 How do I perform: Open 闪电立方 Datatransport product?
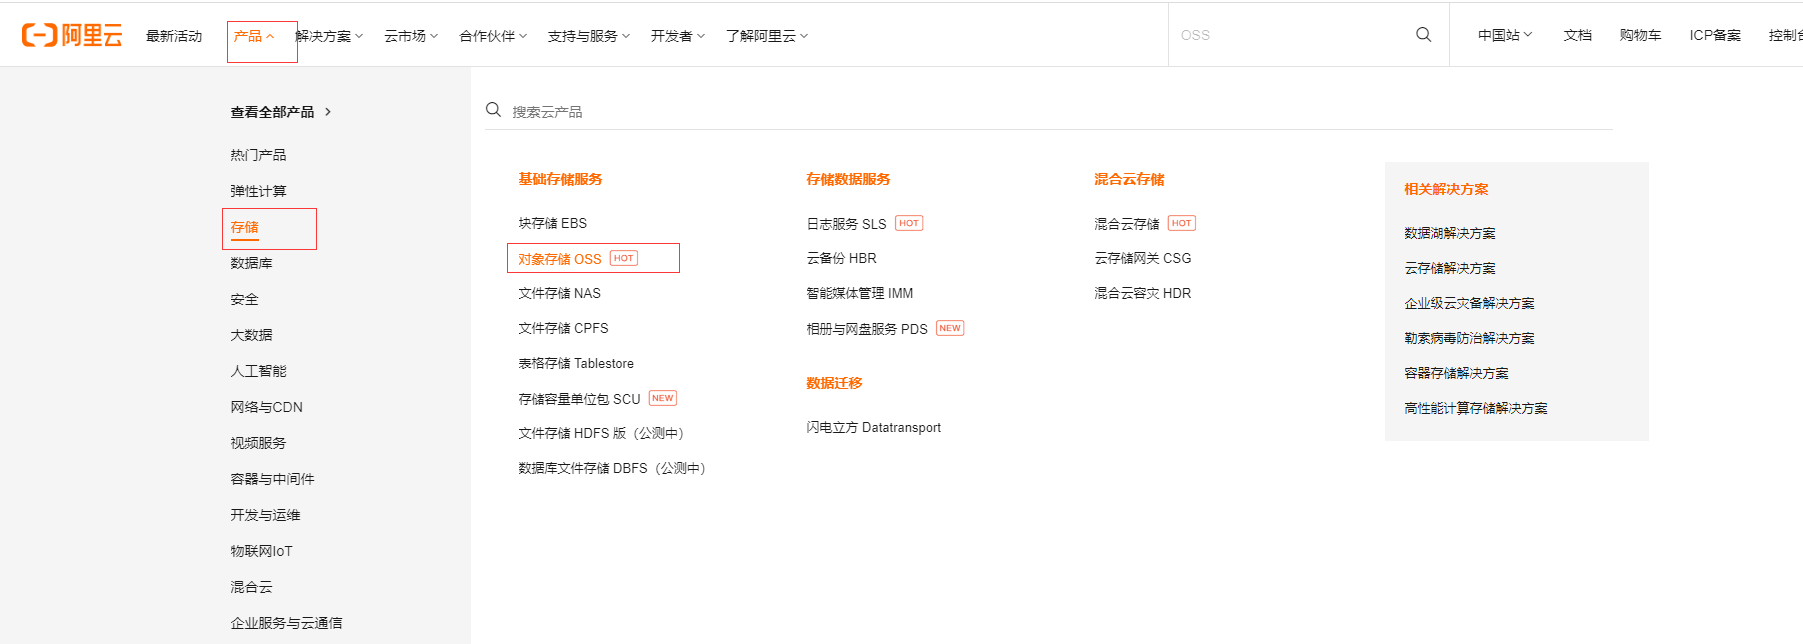pyautogui.click(x=873, y=427)
